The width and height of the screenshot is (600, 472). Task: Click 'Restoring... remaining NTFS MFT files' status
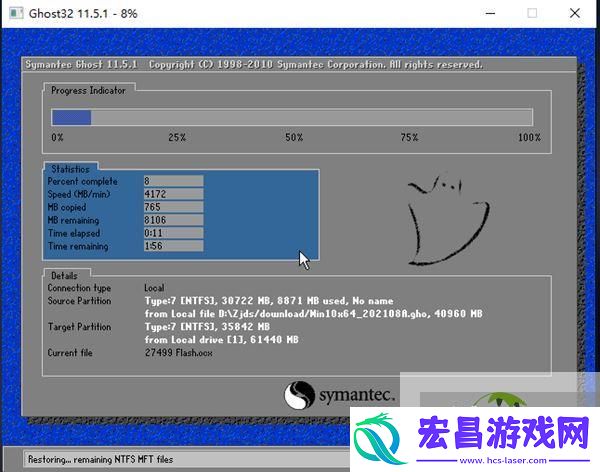pos(101,459)
